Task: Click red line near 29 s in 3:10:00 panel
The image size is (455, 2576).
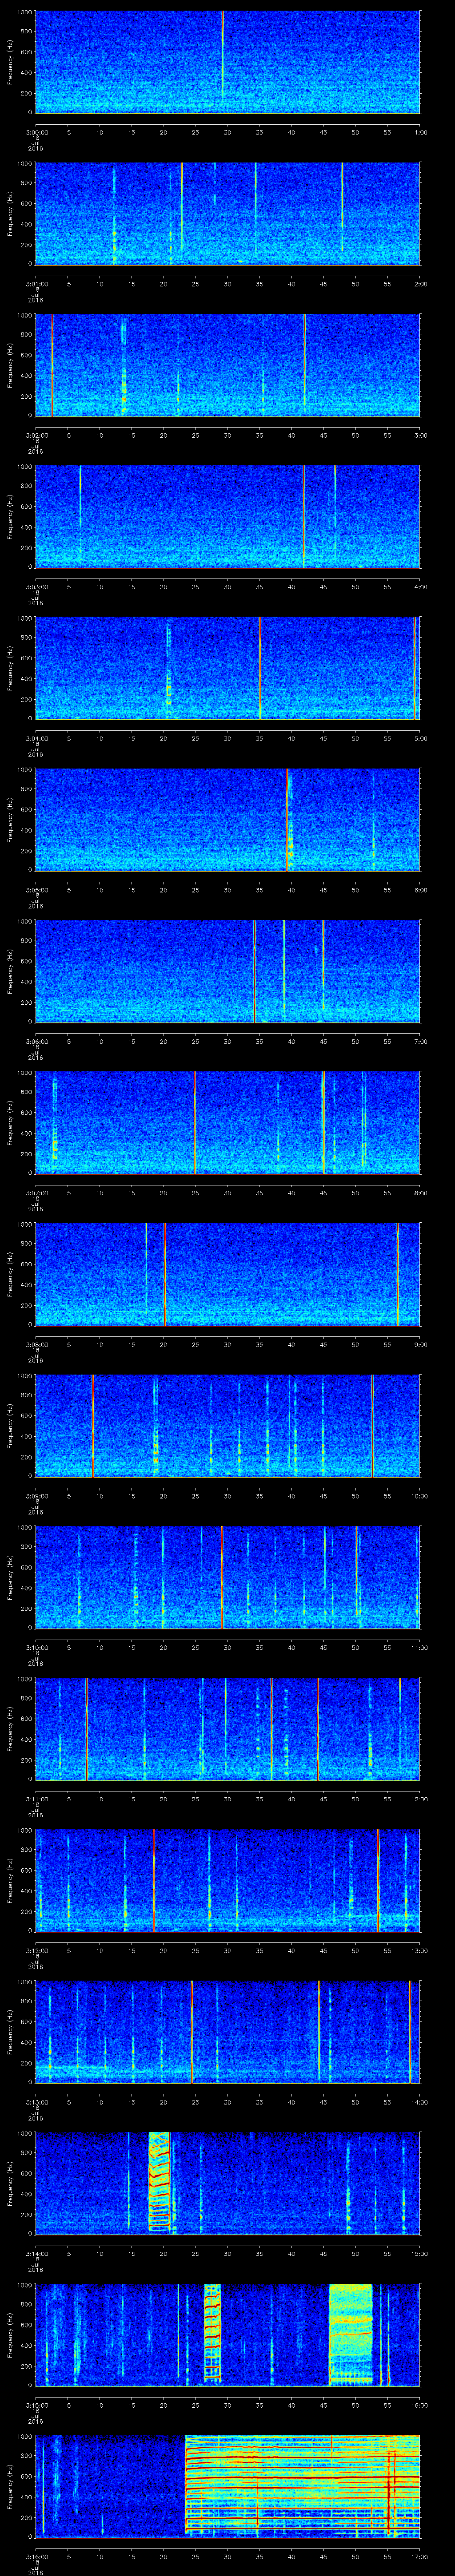Action: (x=222, y=1576)
